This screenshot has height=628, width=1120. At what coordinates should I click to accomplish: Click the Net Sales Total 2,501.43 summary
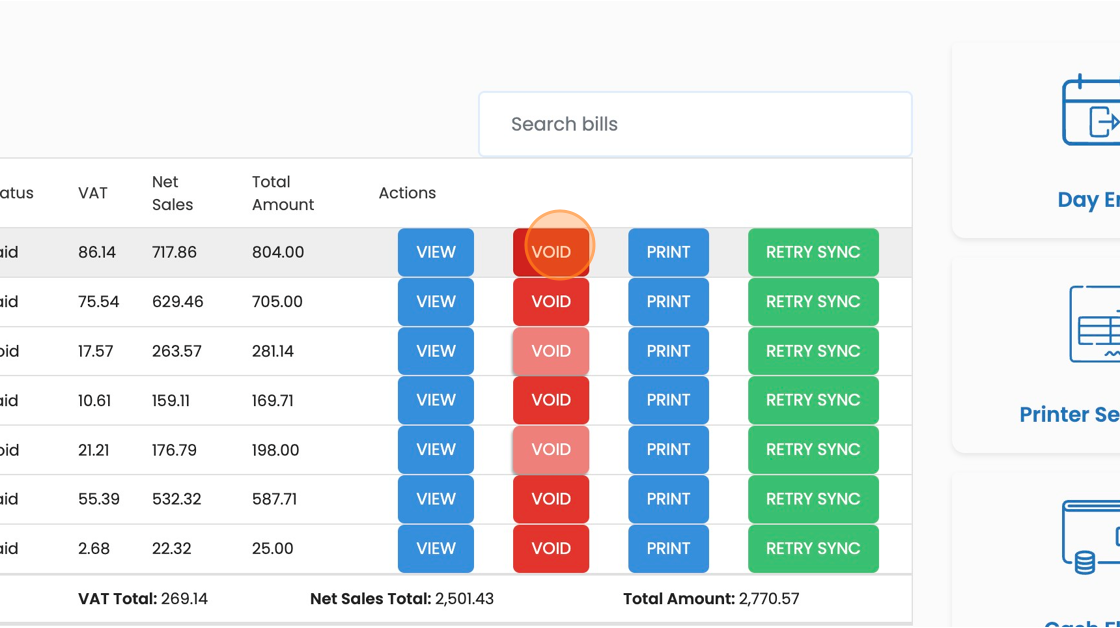[x=401, y=599]
